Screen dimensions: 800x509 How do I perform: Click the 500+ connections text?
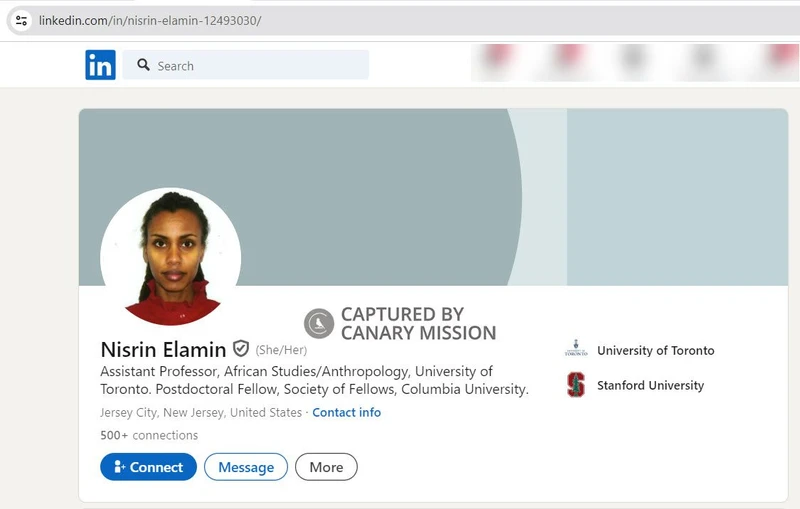point(149,435)
